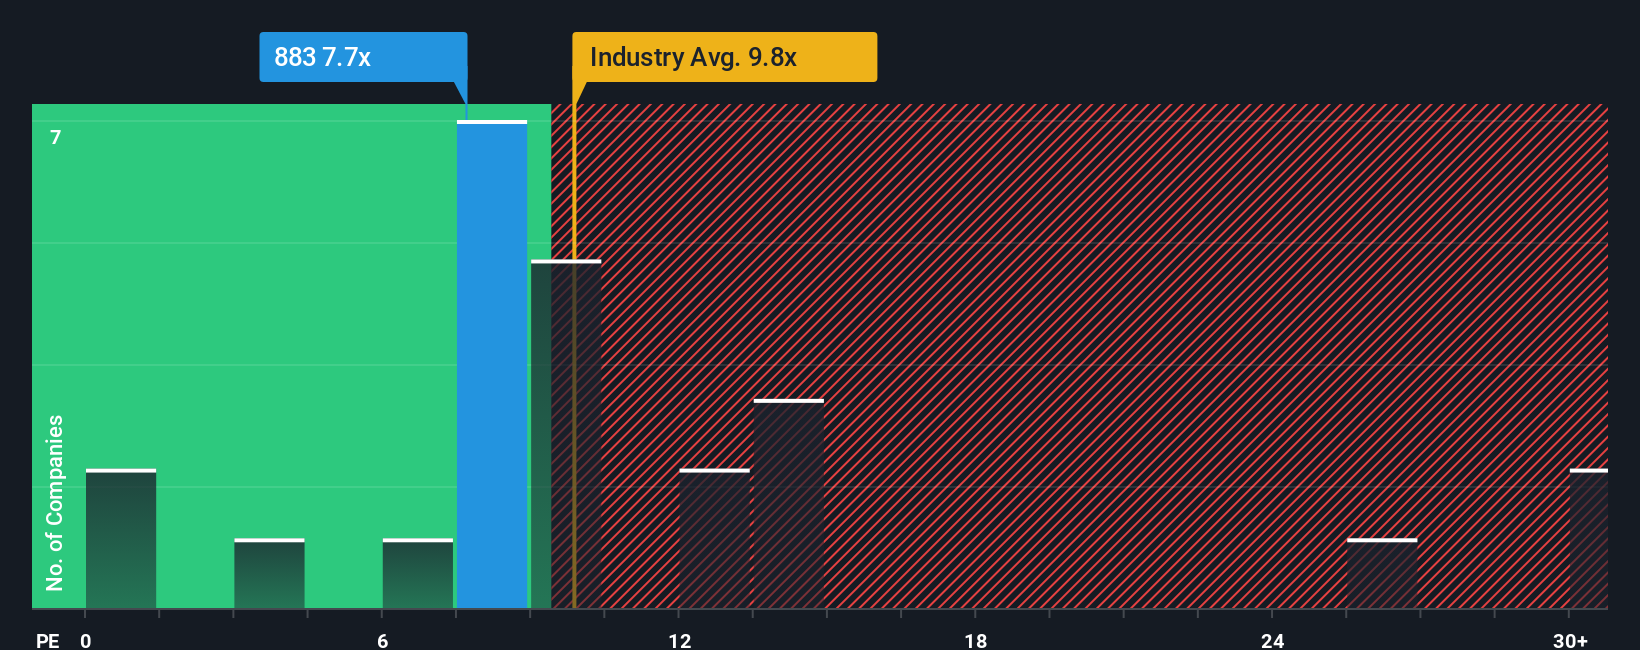The width and height of the screenshot is (1640, 650).
Task: Click the histogram bar at PE 0
Action: click(x=121, y=539)
